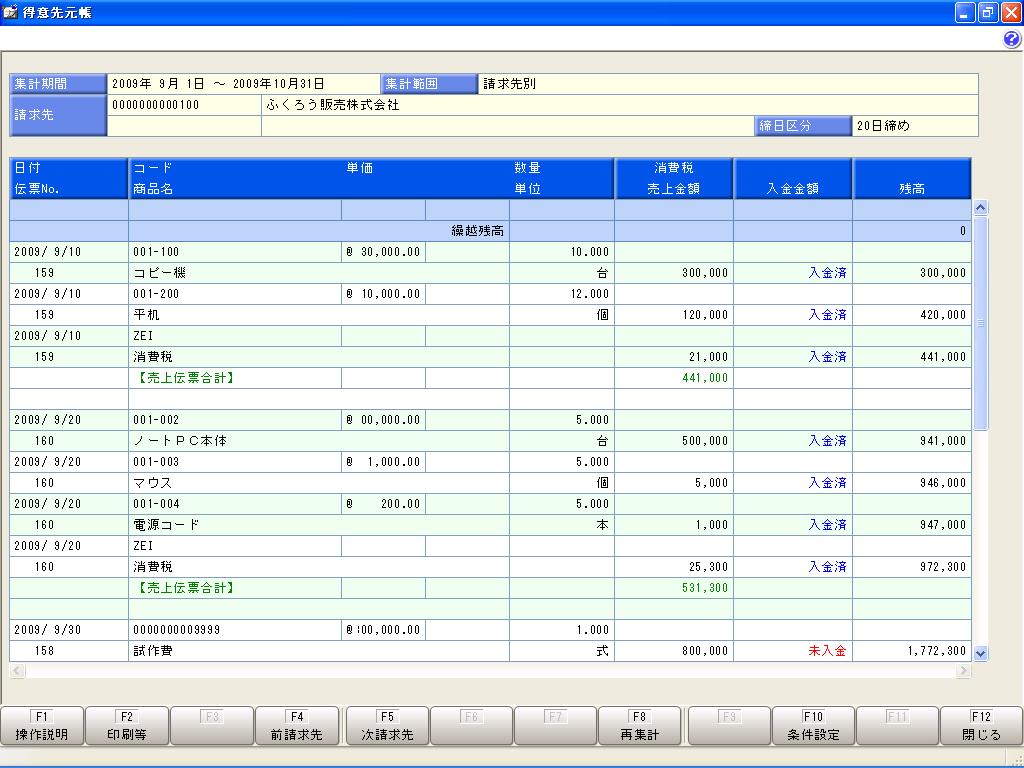Click balance 441,000 in 消費税 row

[912, 357]
